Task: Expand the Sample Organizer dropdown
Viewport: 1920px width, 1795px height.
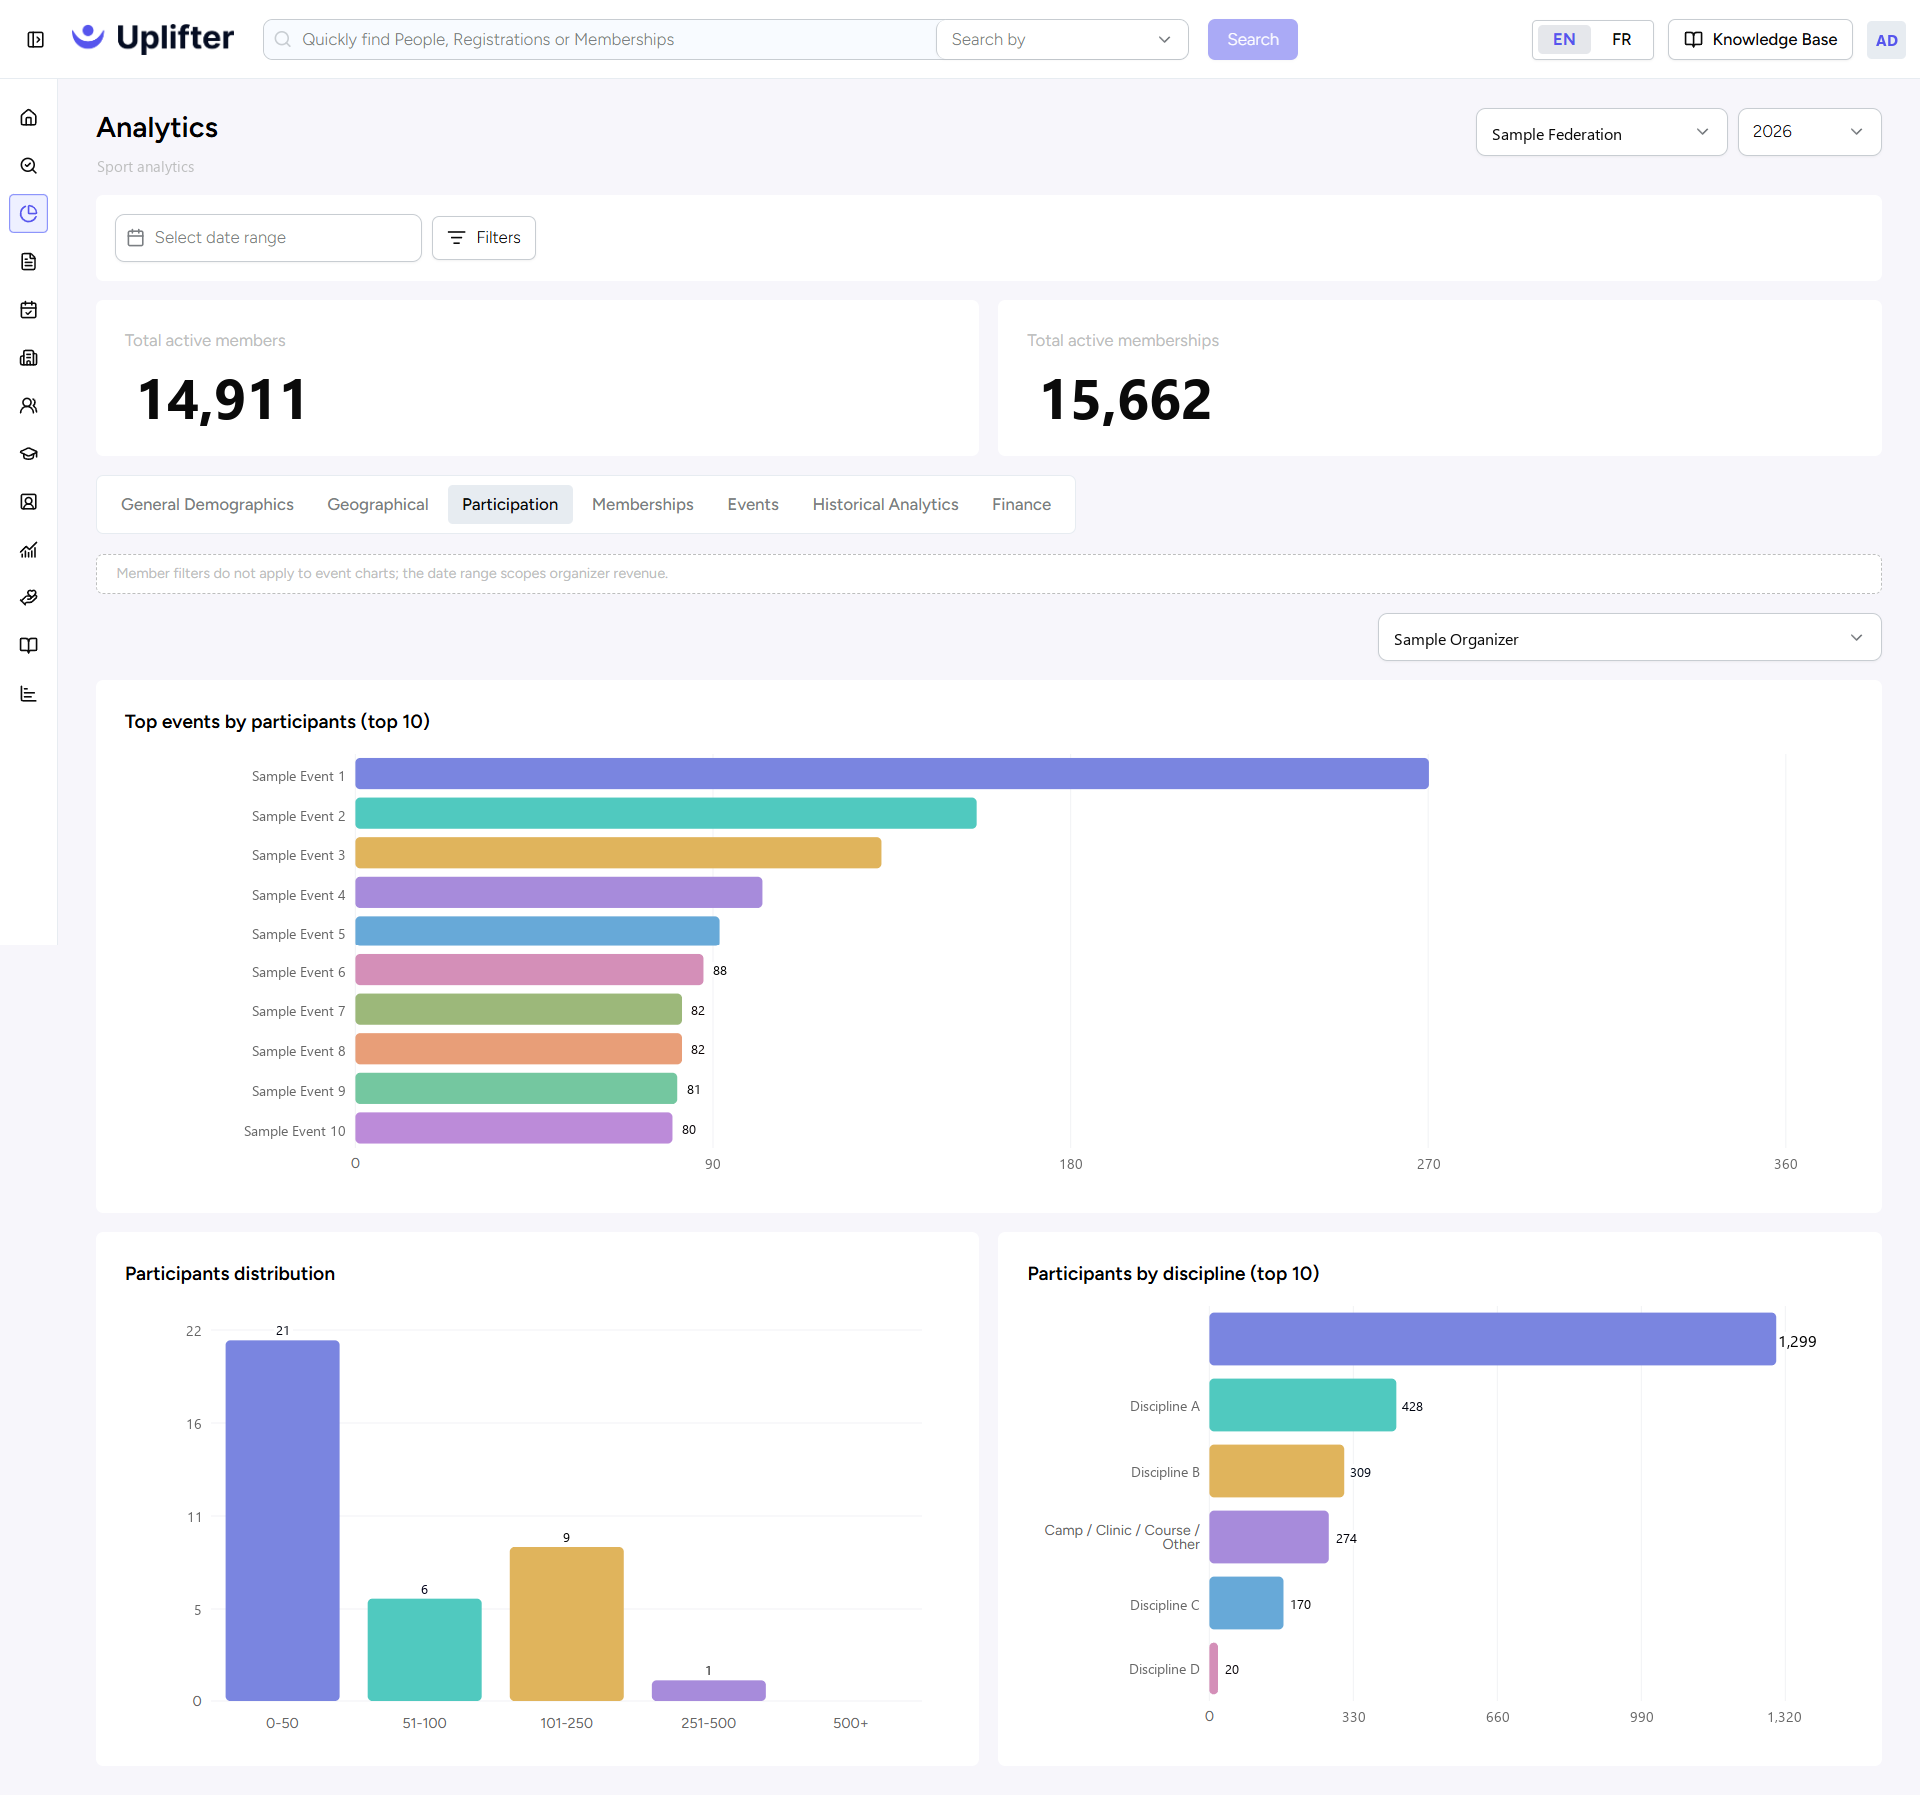Action: click(x=1629, y=638)
